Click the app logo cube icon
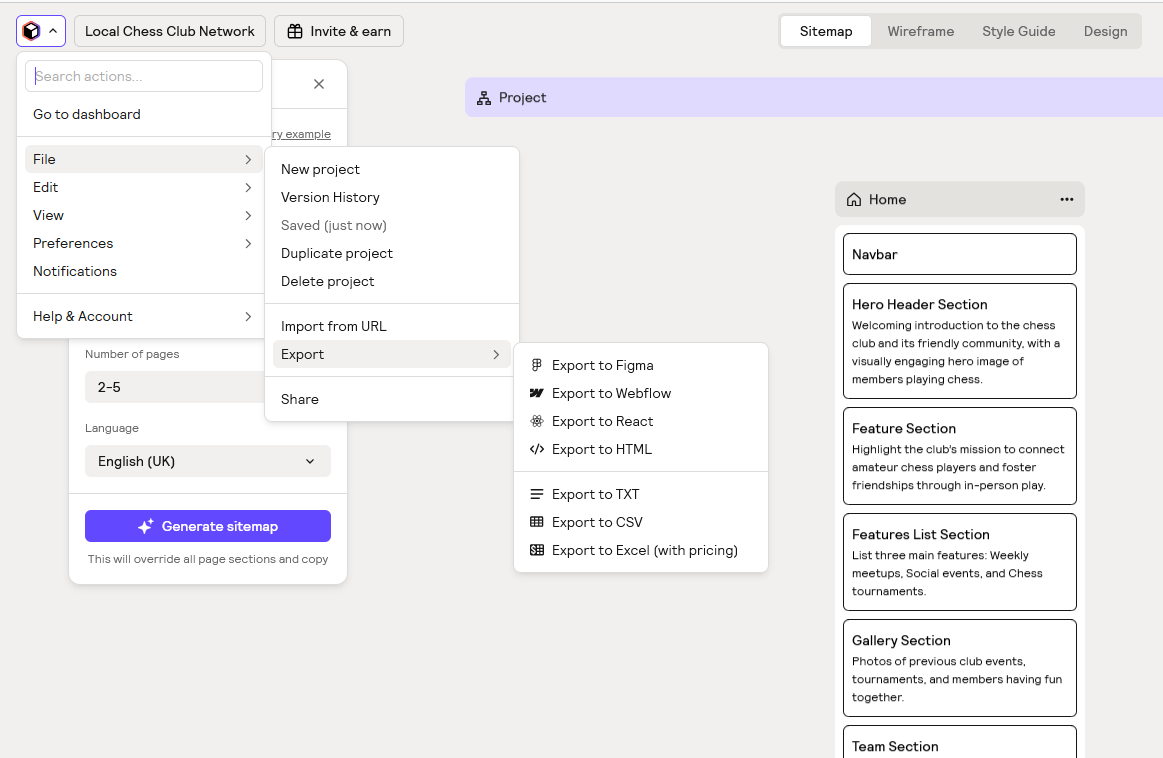Image resolution: width=1163 pixels, height=758 pixels. click(32, 31)
